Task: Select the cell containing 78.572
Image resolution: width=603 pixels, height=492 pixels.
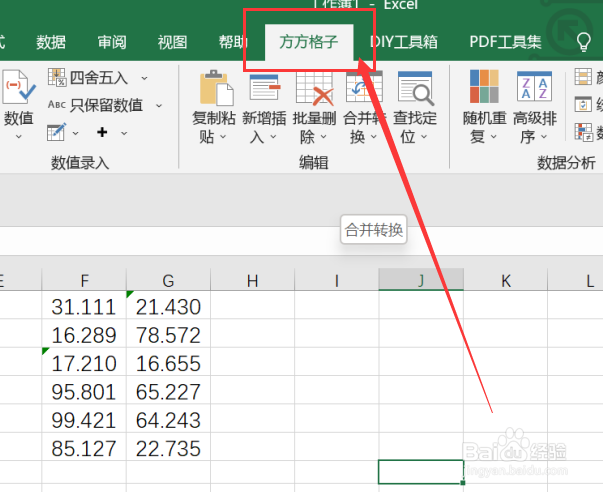Action: click(168, 335)
